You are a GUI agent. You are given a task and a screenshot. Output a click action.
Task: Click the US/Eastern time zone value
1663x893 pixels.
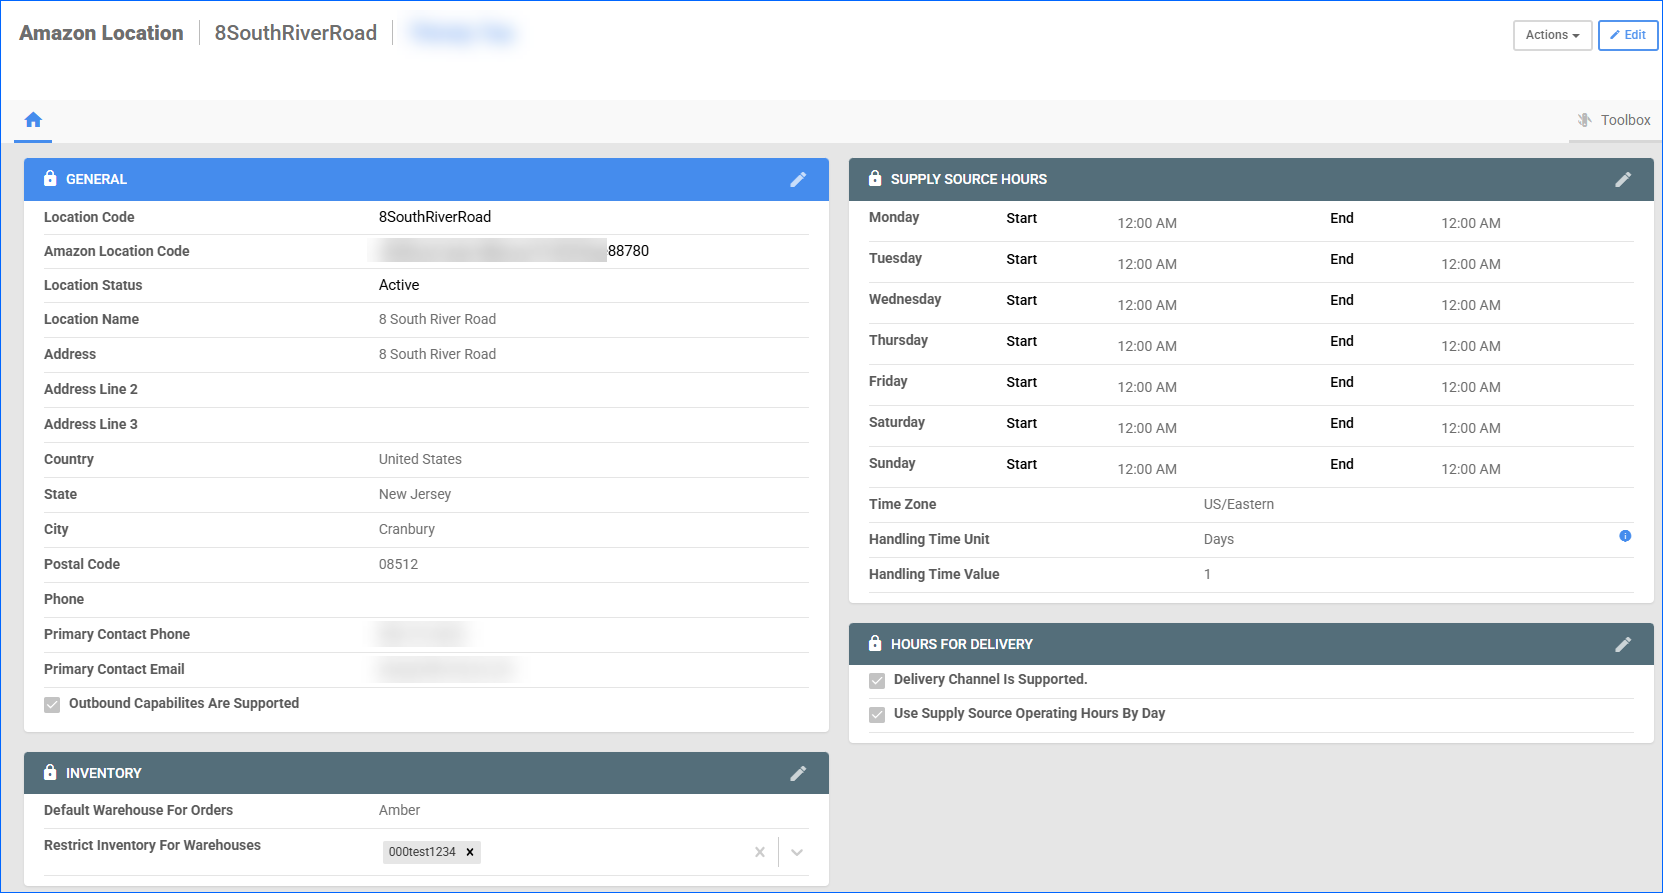point(1239,504)
